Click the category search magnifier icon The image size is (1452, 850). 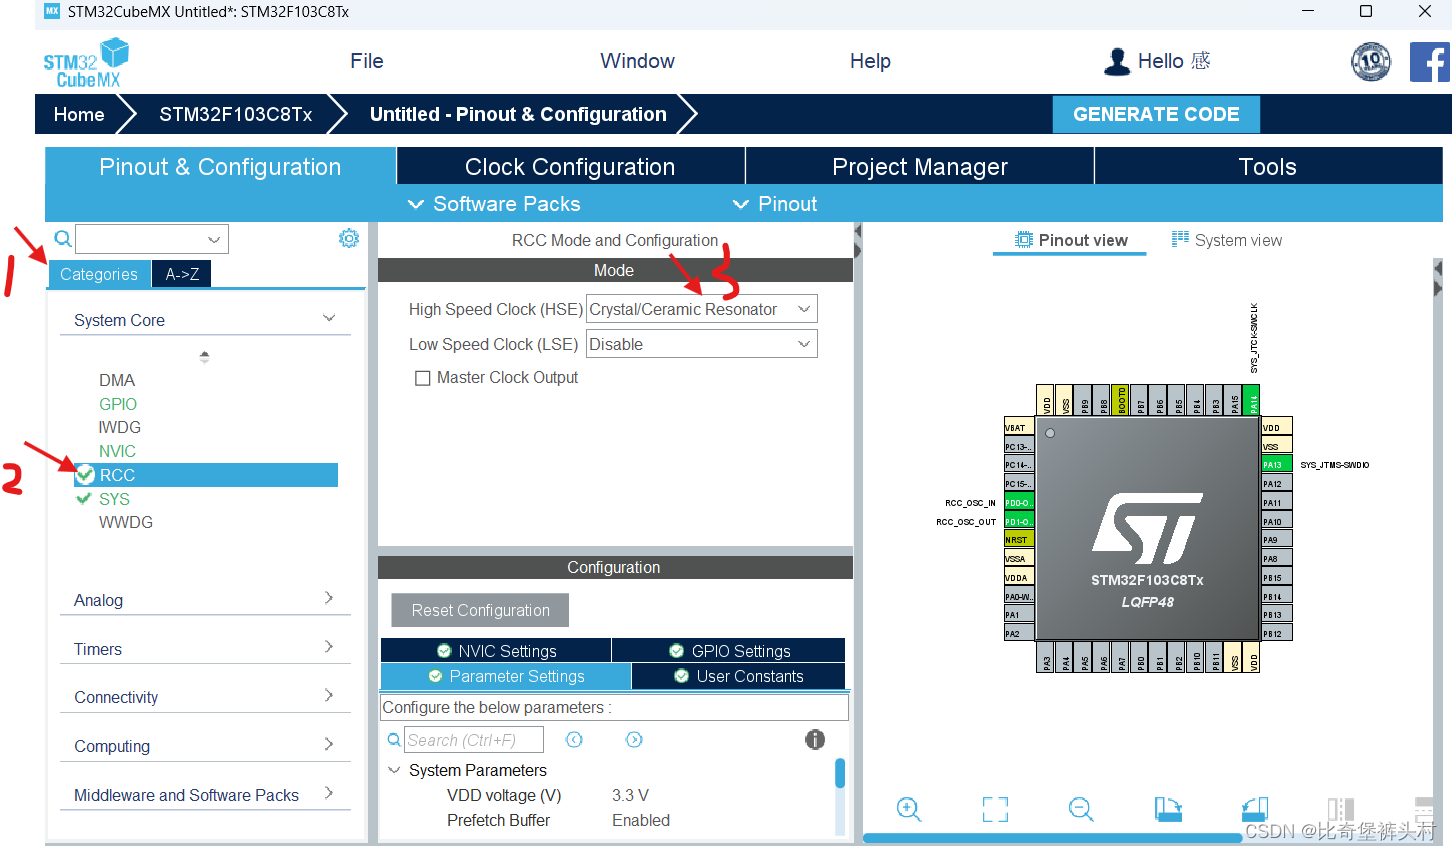(62, 239)
